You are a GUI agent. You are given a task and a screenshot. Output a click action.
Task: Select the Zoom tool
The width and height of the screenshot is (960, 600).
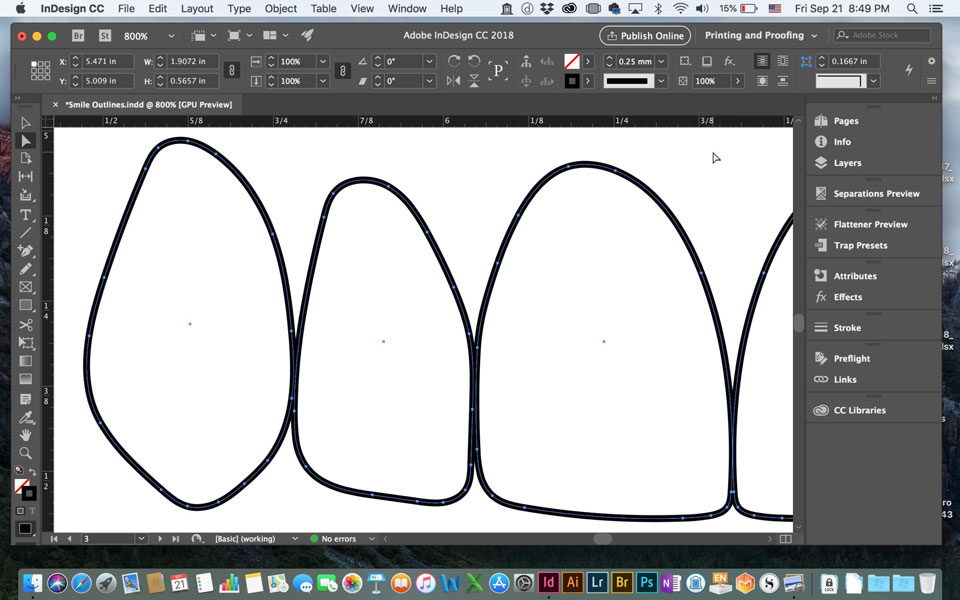click(25, 453)
